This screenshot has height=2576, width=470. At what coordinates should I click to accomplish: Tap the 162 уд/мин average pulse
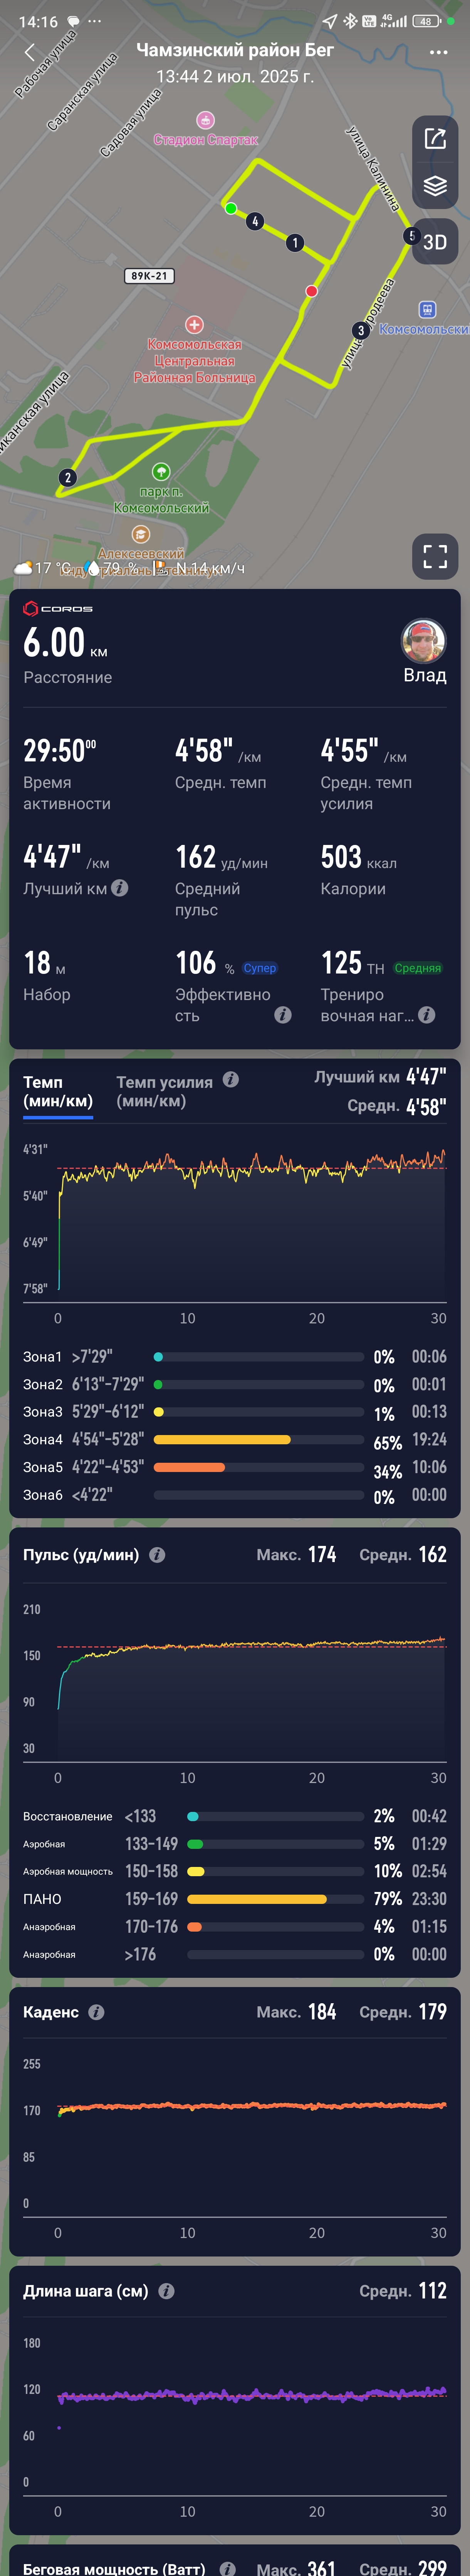[x=221, y=857]
